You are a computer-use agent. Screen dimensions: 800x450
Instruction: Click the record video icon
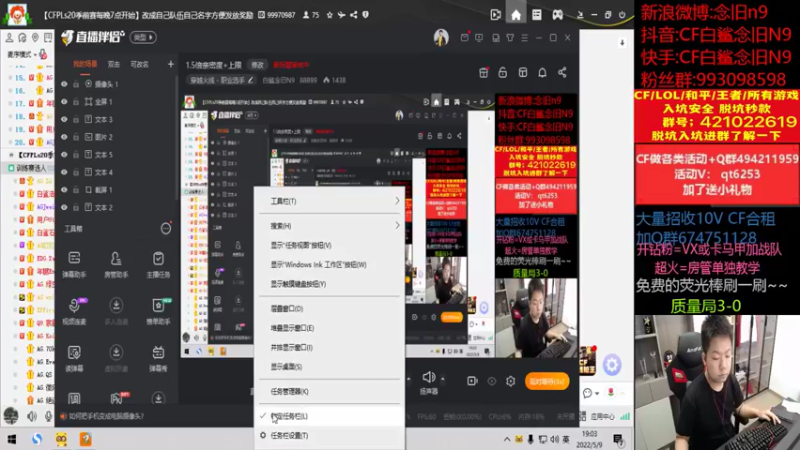[x=472, y=381]
